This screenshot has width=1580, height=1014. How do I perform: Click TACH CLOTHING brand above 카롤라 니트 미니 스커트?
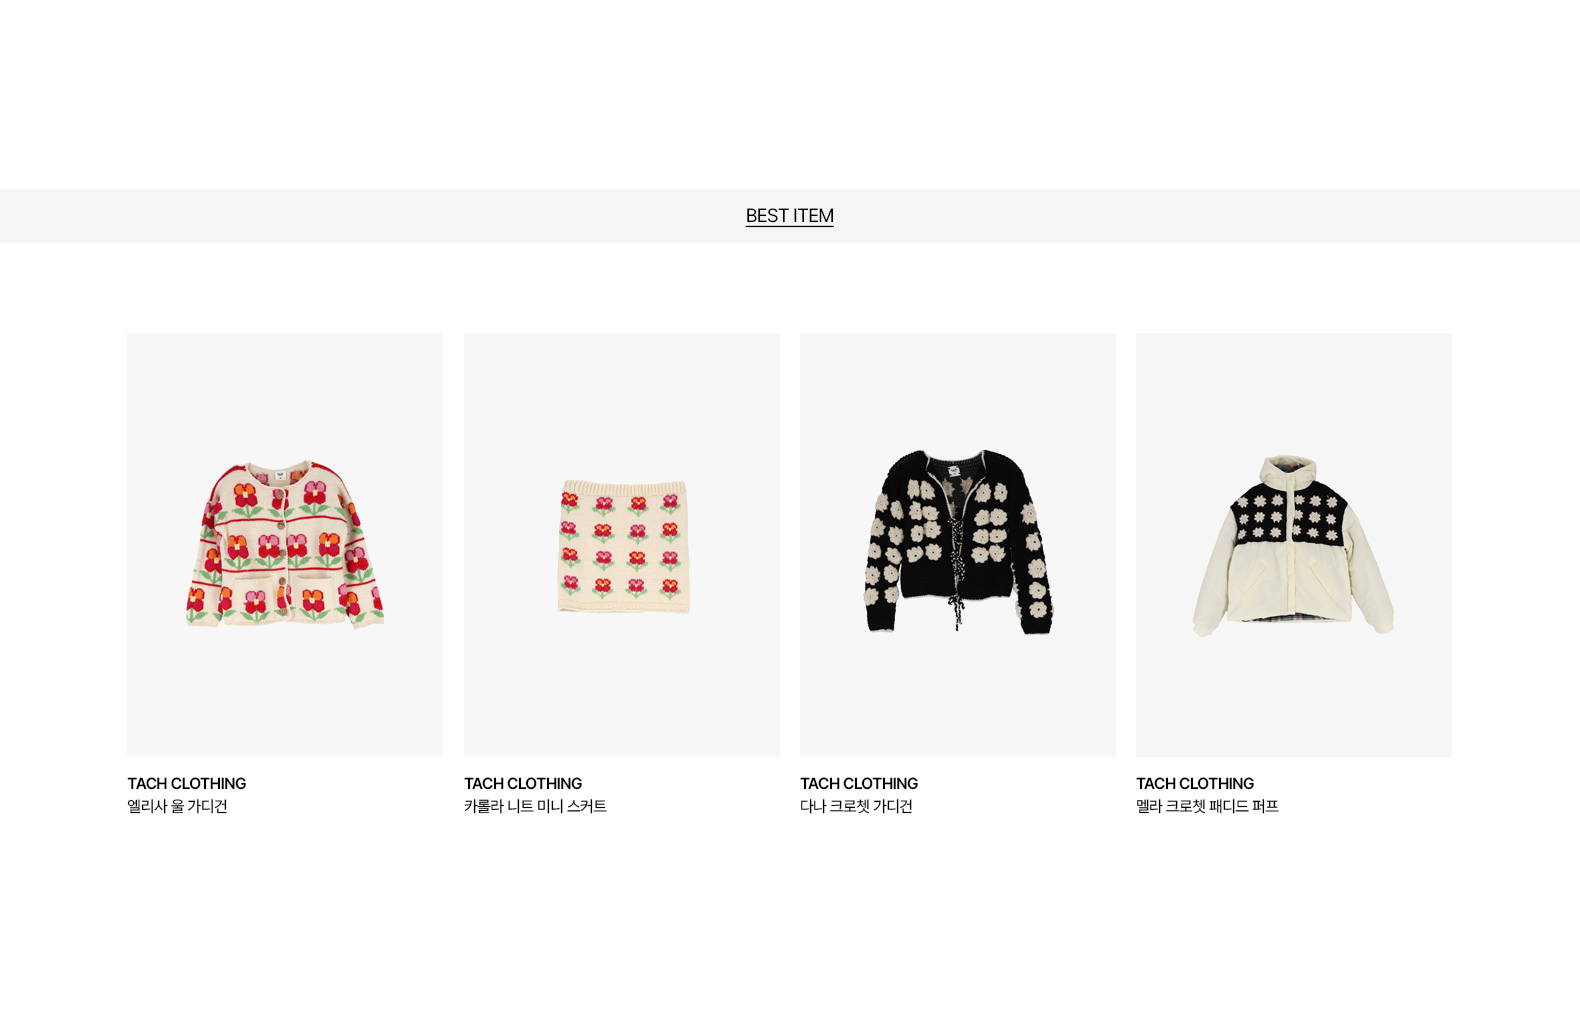pyautogui.click(x=523, y=784)
